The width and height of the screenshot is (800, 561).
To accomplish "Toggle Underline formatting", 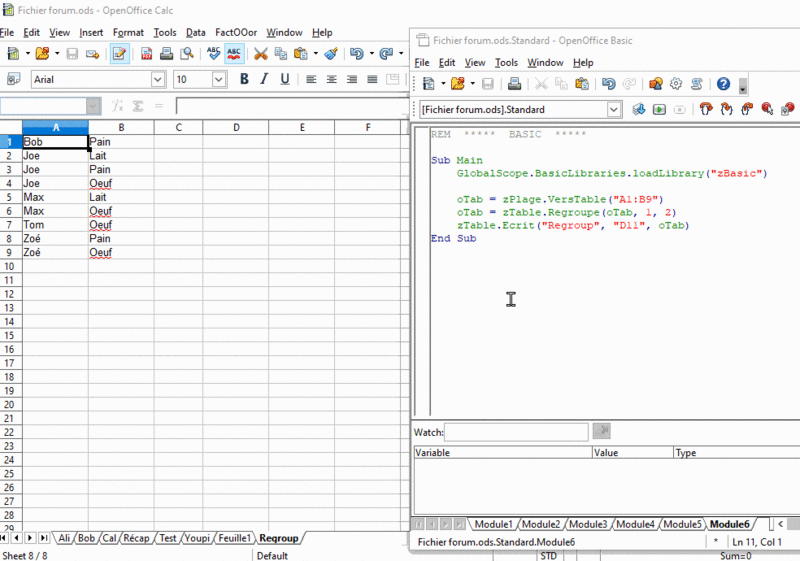I will pos(285,79).
